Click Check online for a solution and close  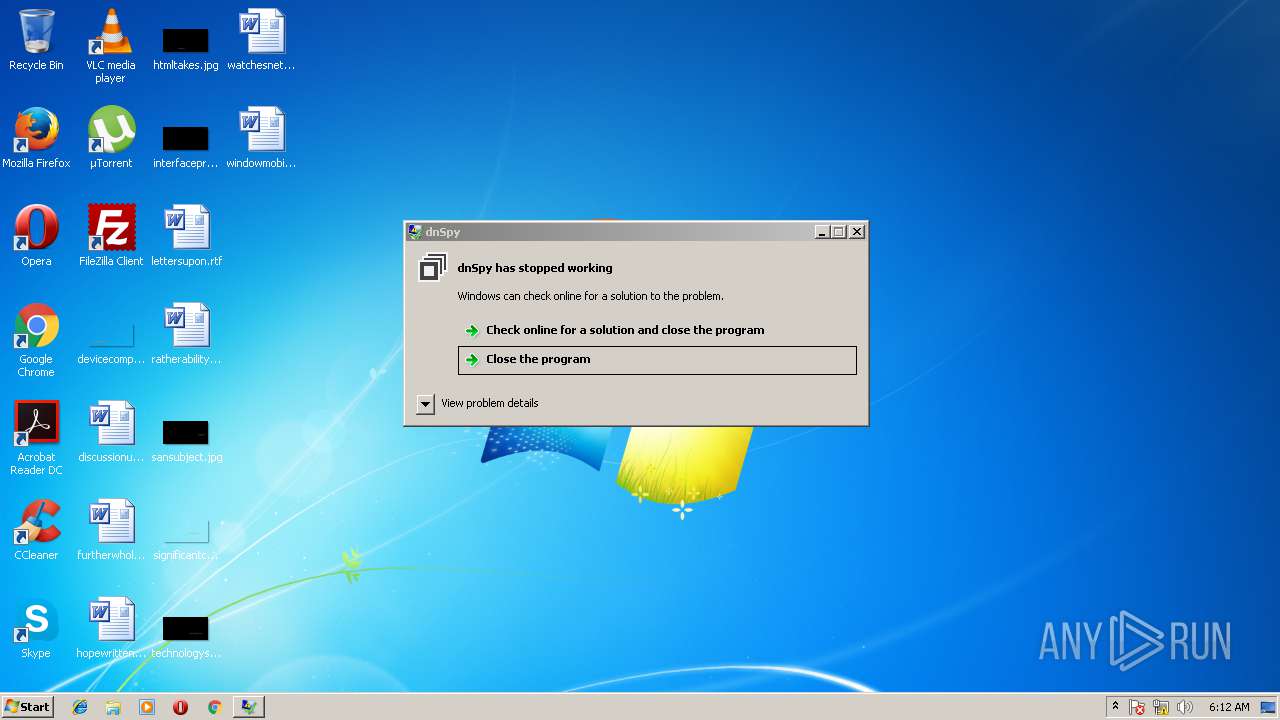pos(657,330)
